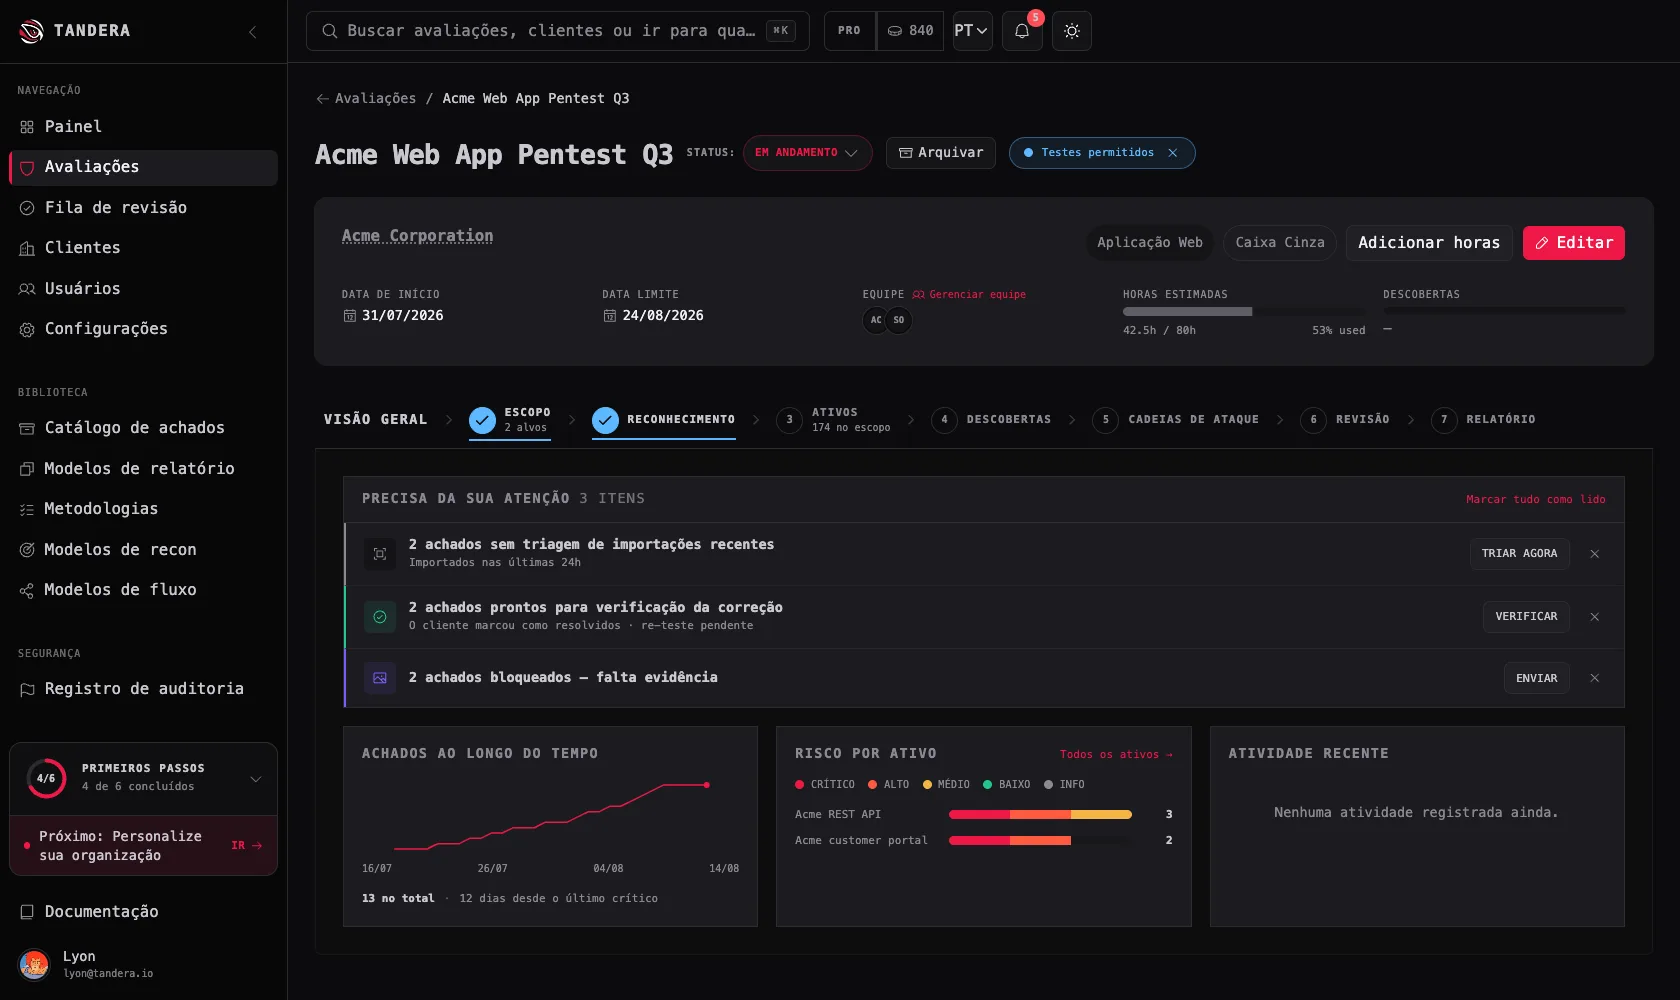Switch to Visão Geral tab
This screenshot has width=1680, height=1000.
(x=375, y=420)
